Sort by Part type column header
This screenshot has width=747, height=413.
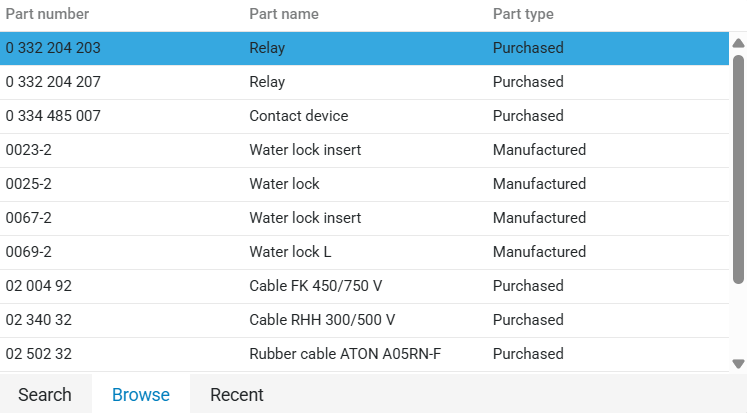tap(523, 14)
